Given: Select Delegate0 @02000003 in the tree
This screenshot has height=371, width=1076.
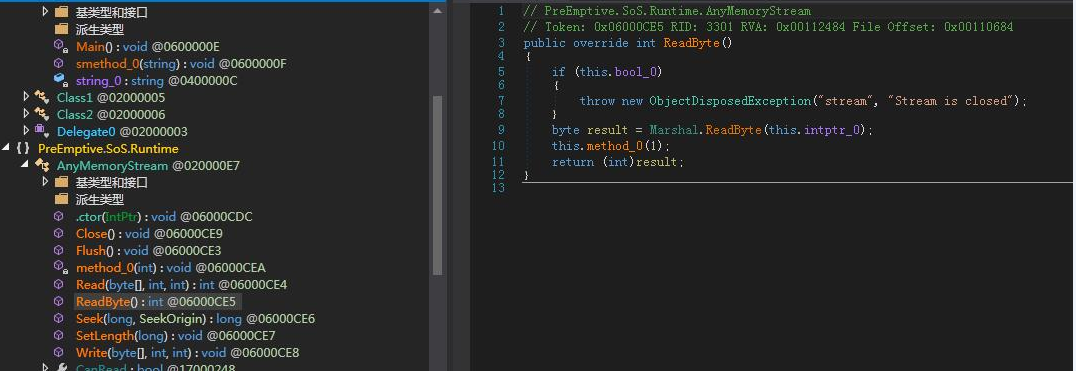Looking at the screenshot, I should 122,132.
